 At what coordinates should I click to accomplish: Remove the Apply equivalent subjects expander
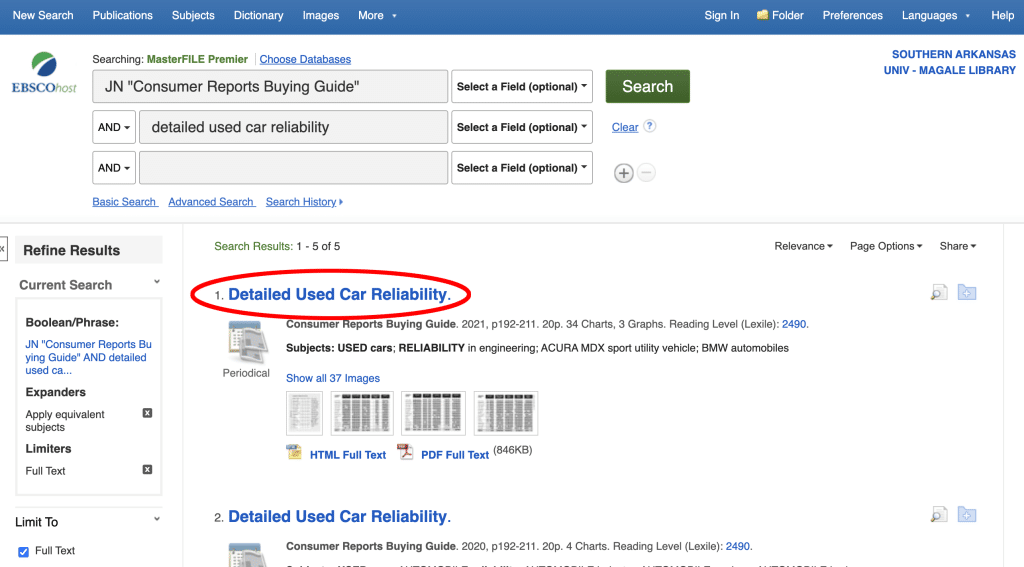tap(147, 413)
